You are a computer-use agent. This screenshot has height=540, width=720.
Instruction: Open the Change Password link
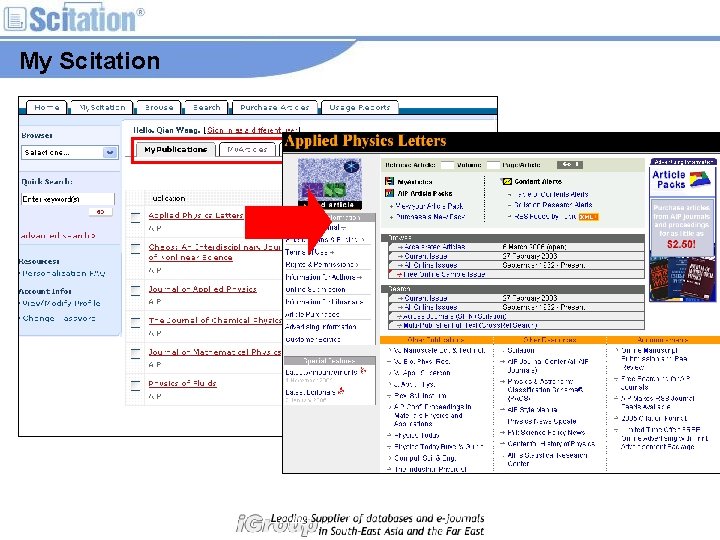(x=59, y=319)
